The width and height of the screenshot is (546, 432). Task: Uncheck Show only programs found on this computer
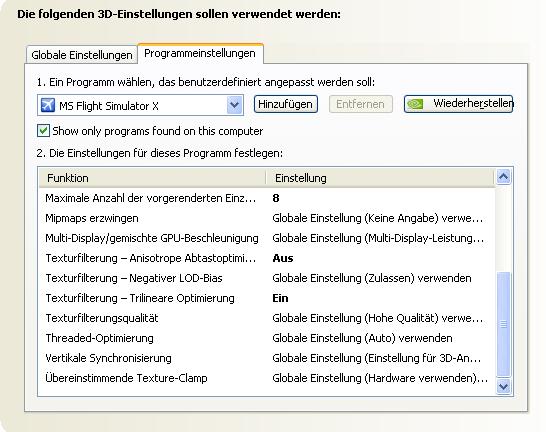(x=44, y=131)
